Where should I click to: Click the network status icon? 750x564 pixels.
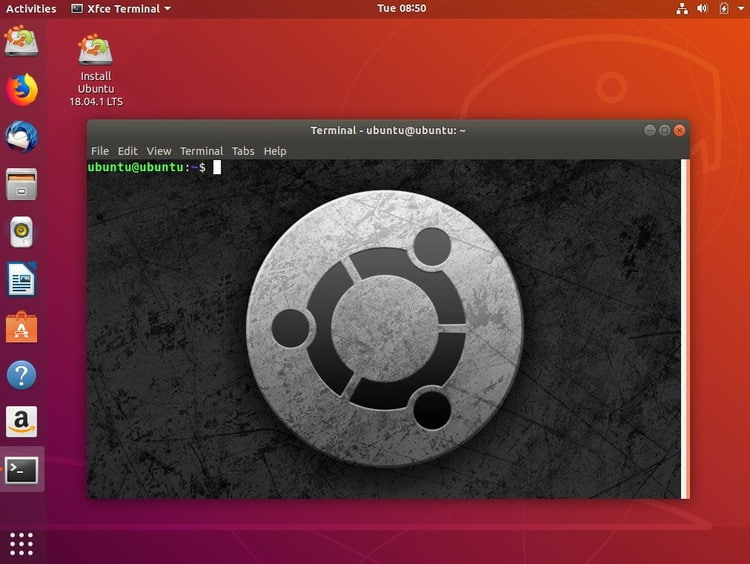click(x=682, y=8)
